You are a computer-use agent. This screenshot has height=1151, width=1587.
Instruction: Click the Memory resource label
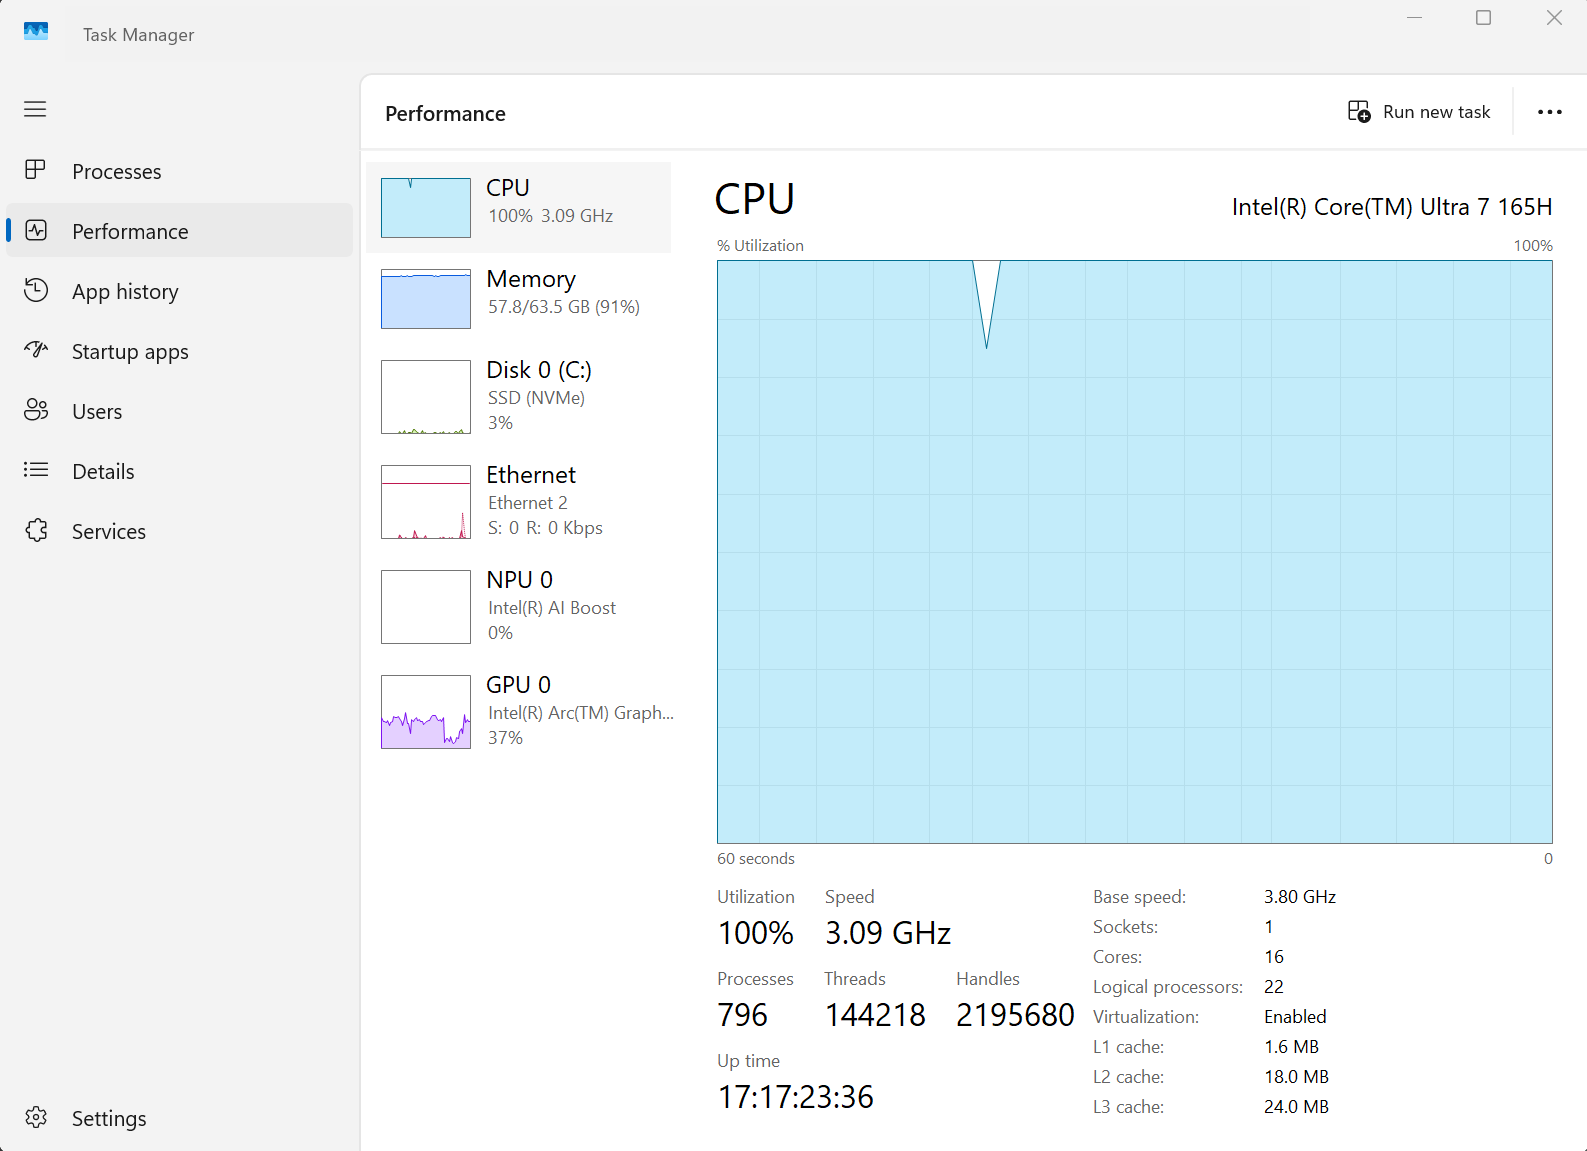[x=531, y=279]
